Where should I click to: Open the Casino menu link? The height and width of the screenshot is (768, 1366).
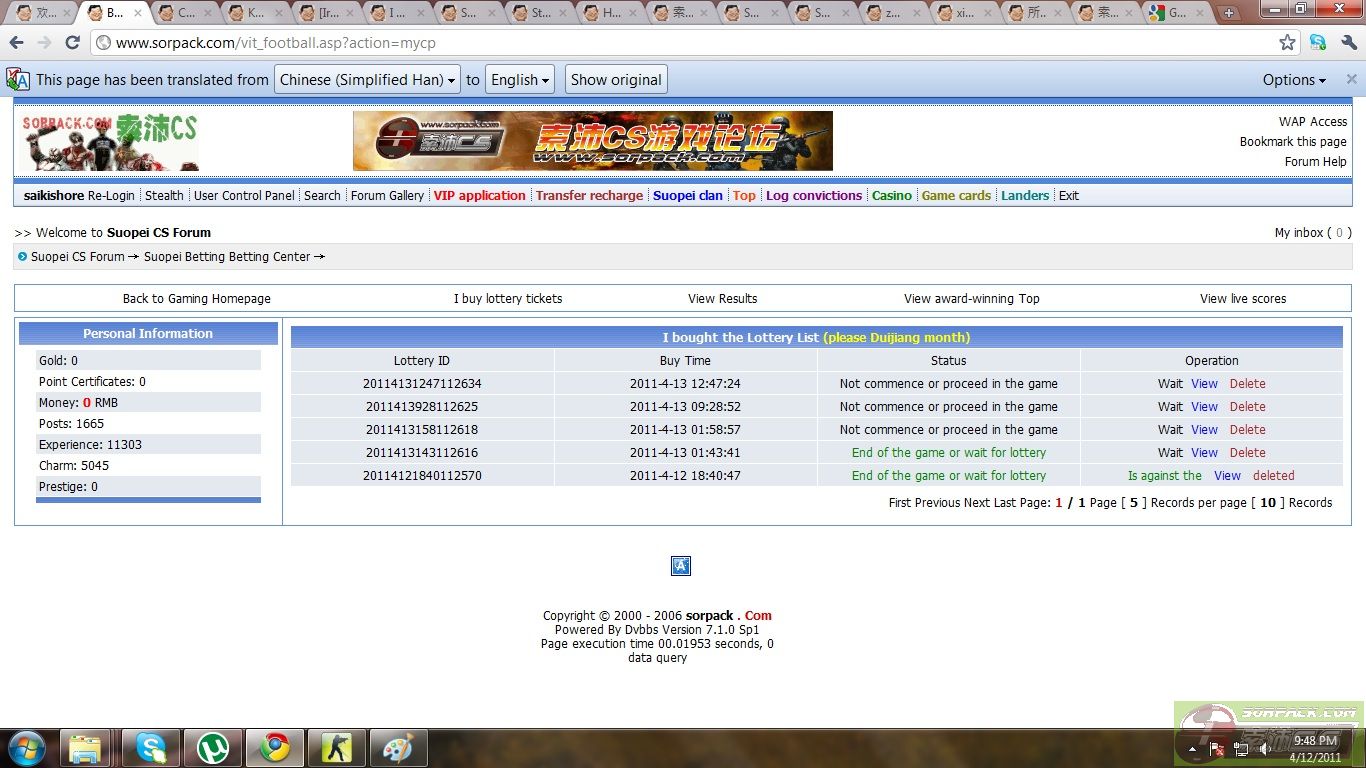[891, 196]
